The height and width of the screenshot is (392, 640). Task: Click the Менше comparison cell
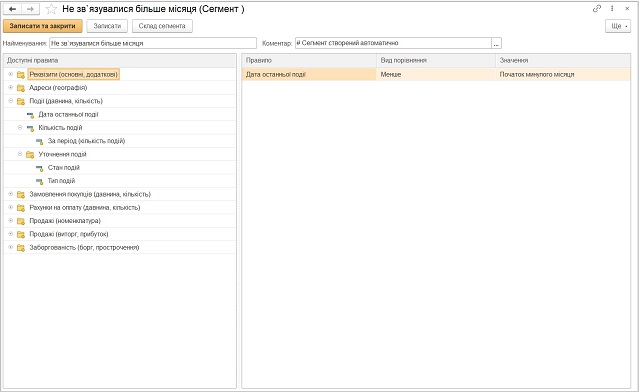(x=436, y=74)
